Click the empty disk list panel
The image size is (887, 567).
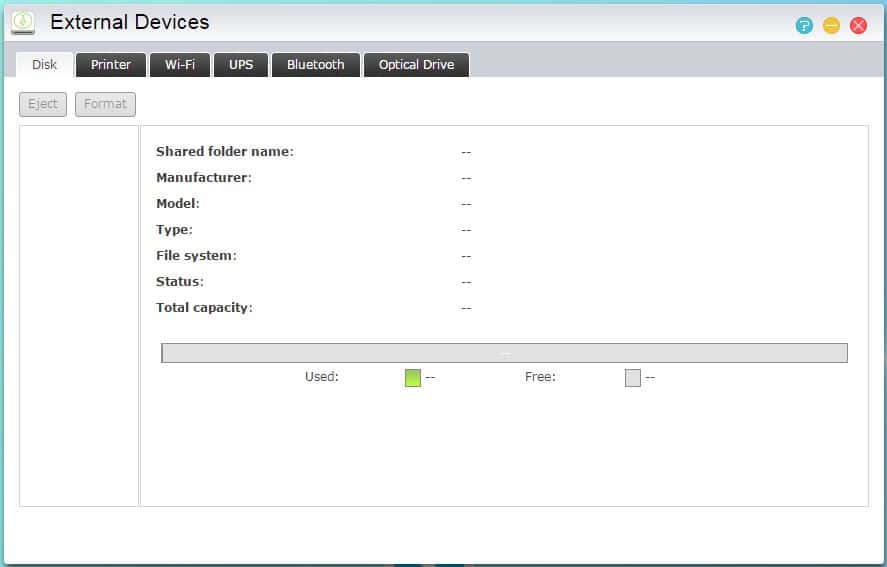79,315
